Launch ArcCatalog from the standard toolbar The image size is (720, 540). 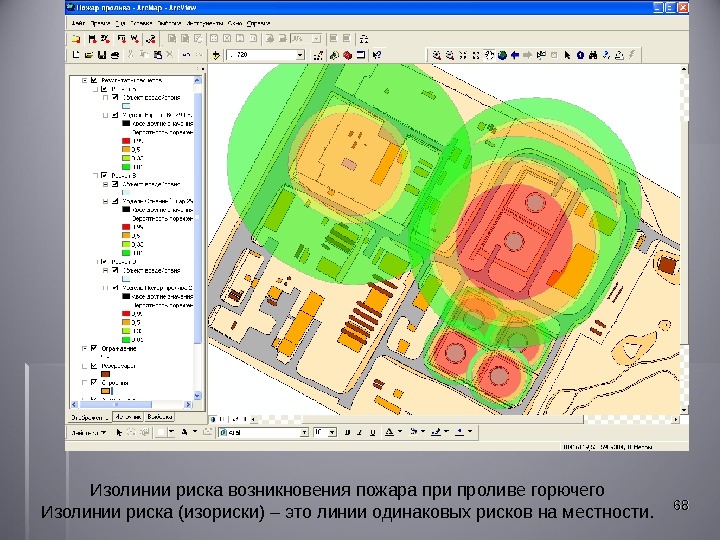coord(334,55)
